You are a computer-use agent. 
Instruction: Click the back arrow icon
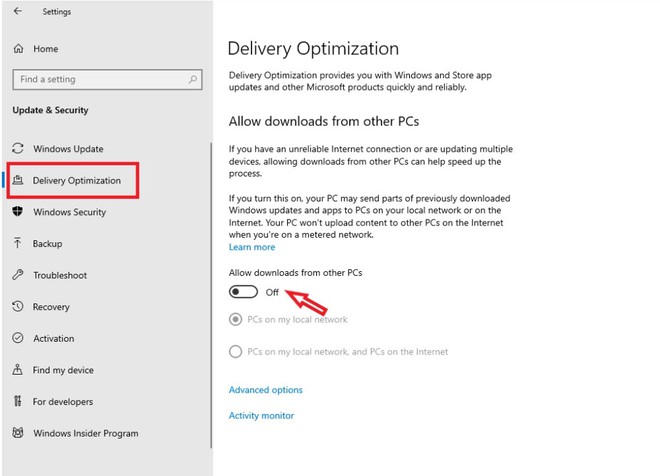(x=18, y=11)
